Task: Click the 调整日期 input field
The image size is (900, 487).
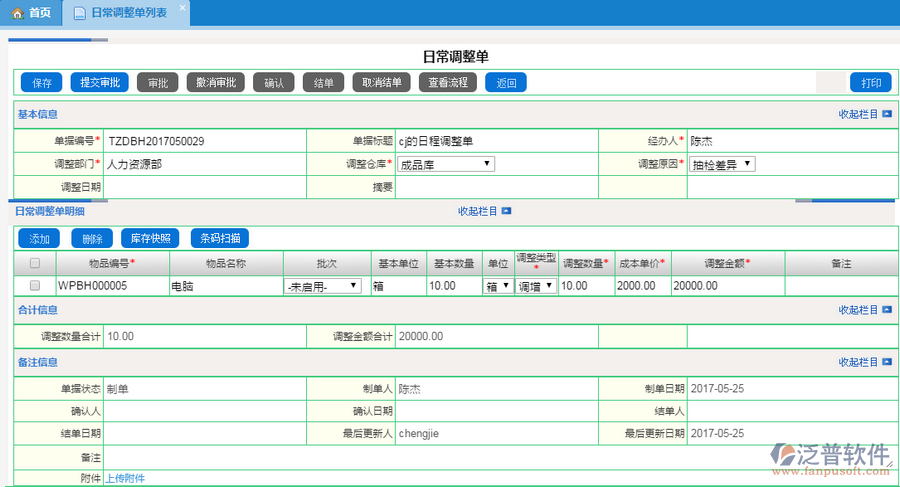Action: coord(205,187)
